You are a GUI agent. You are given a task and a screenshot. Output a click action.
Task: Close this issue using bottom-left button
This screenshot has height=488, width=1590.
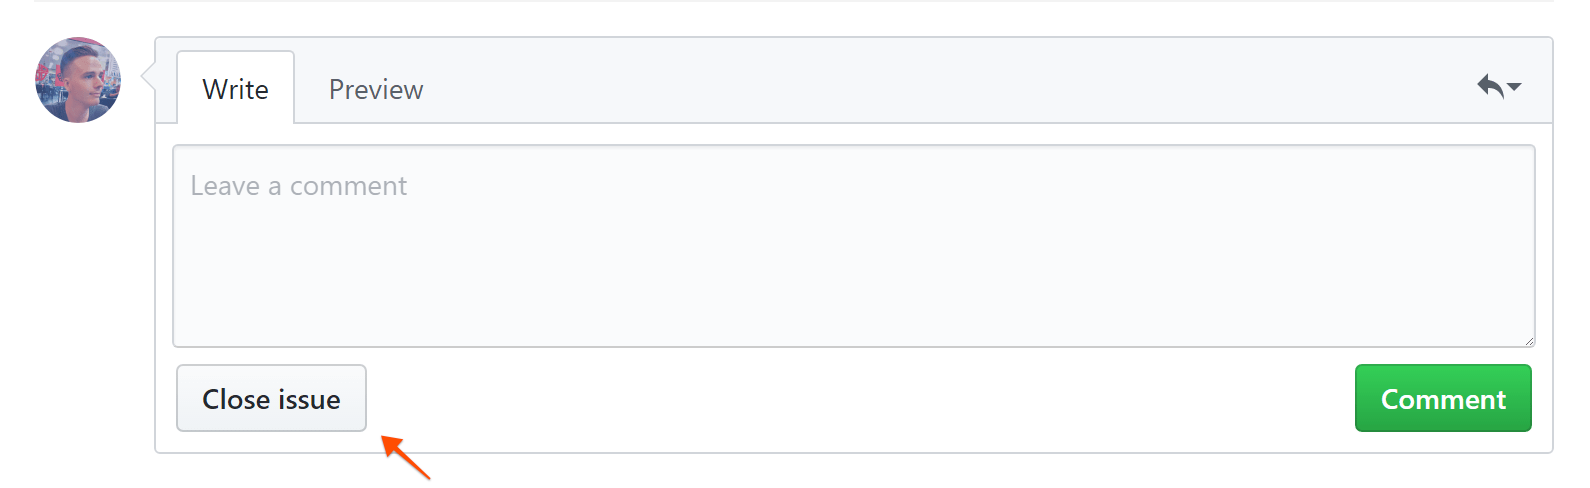[271, 398]
